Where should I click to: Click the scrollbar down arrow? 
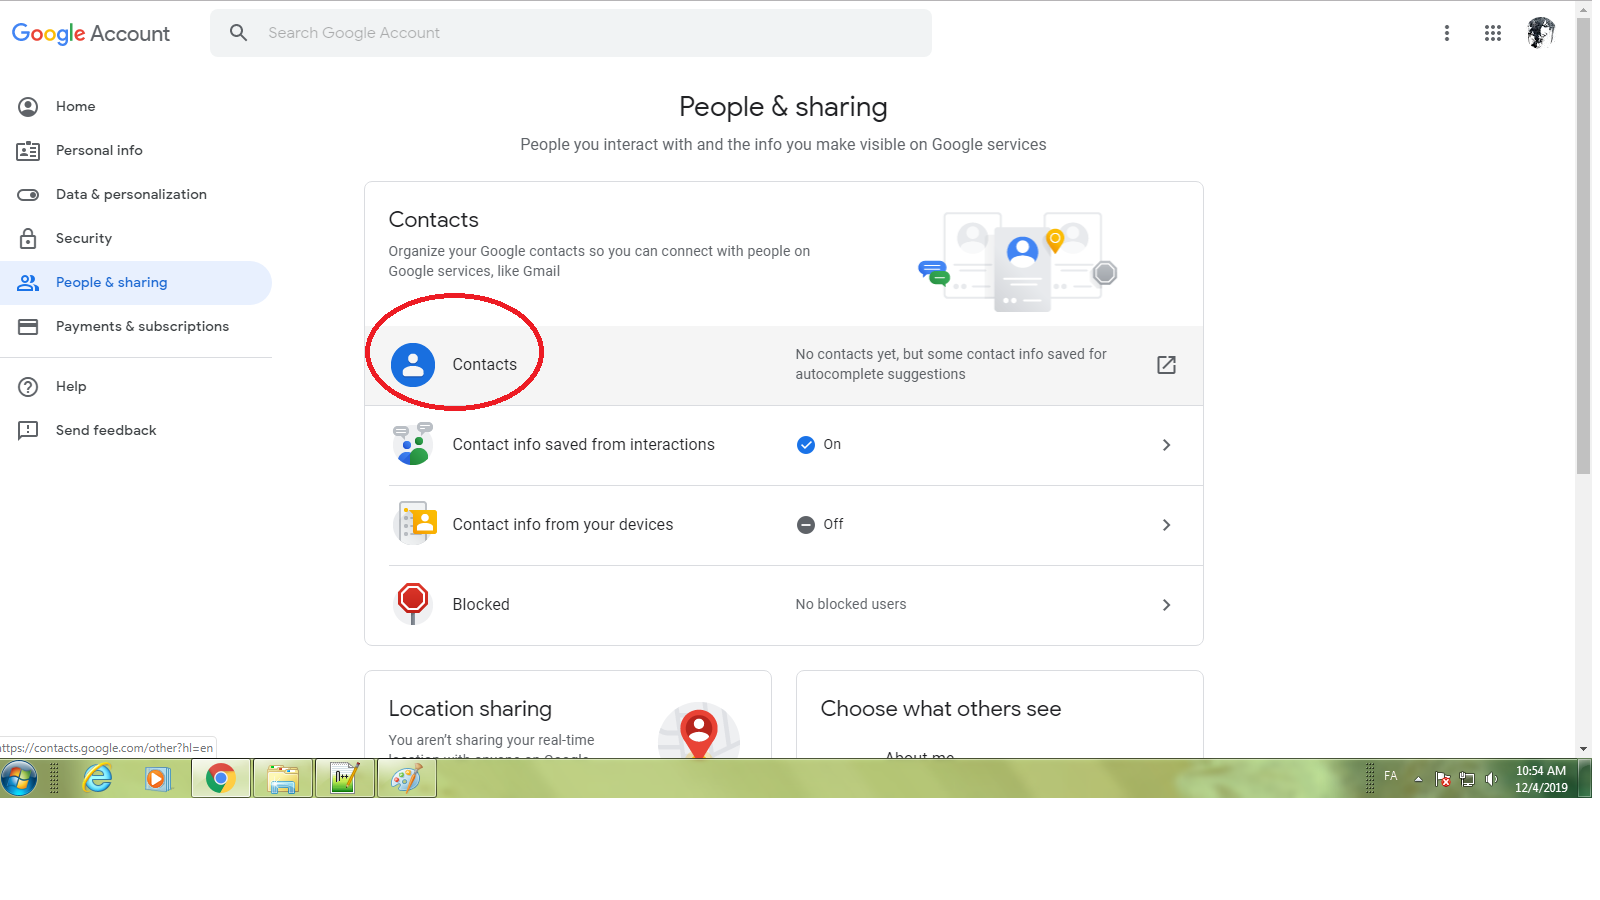point(1583,748)
